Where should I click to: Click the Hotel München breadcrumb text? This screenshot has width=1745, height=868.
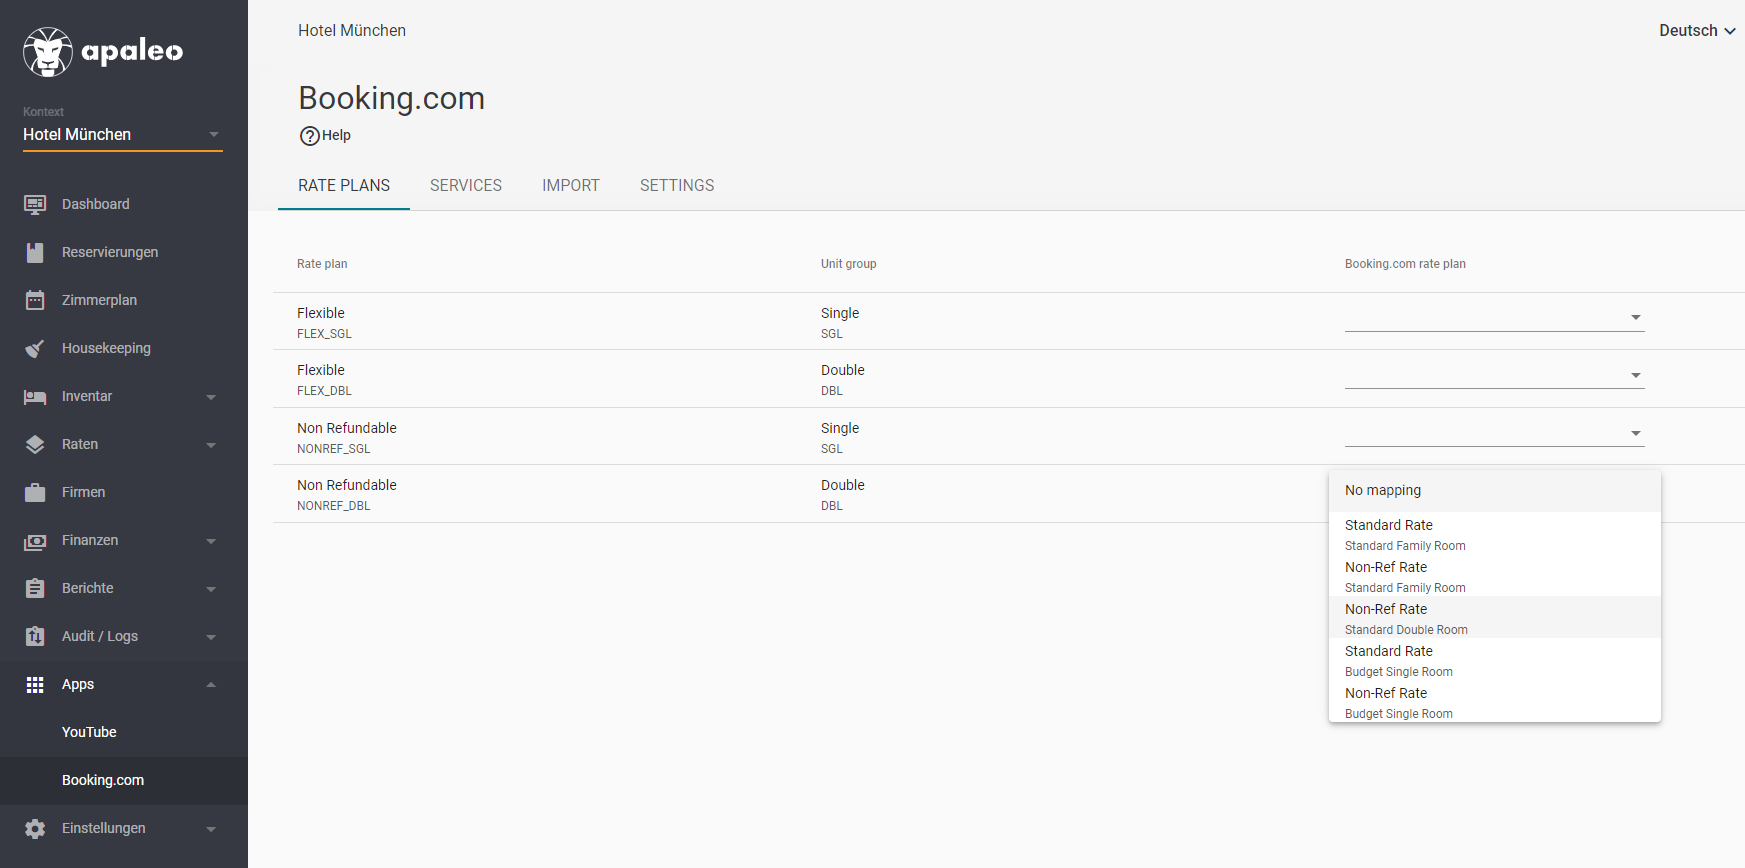click(352, 31)
